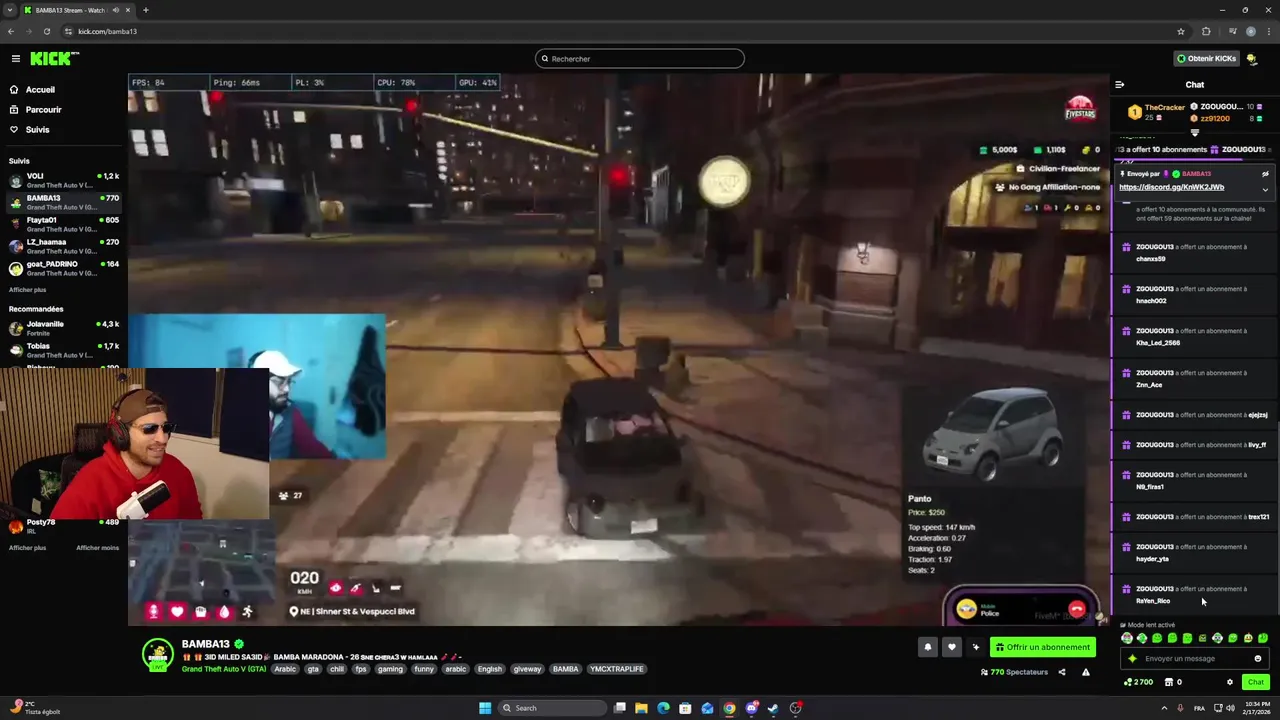The width and height of the screenshot is (1280, 720).
Task: Share the stream via share icon
Action: (x=1062, y=672)
